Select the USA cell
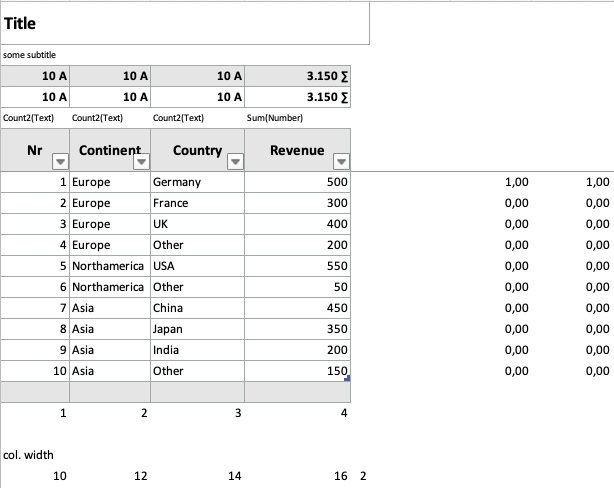 click(x=197, y=266)
